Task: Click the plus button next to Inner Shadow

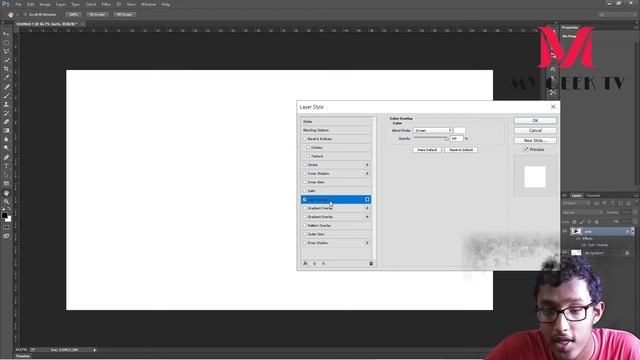Action: [x=367, y=173]
